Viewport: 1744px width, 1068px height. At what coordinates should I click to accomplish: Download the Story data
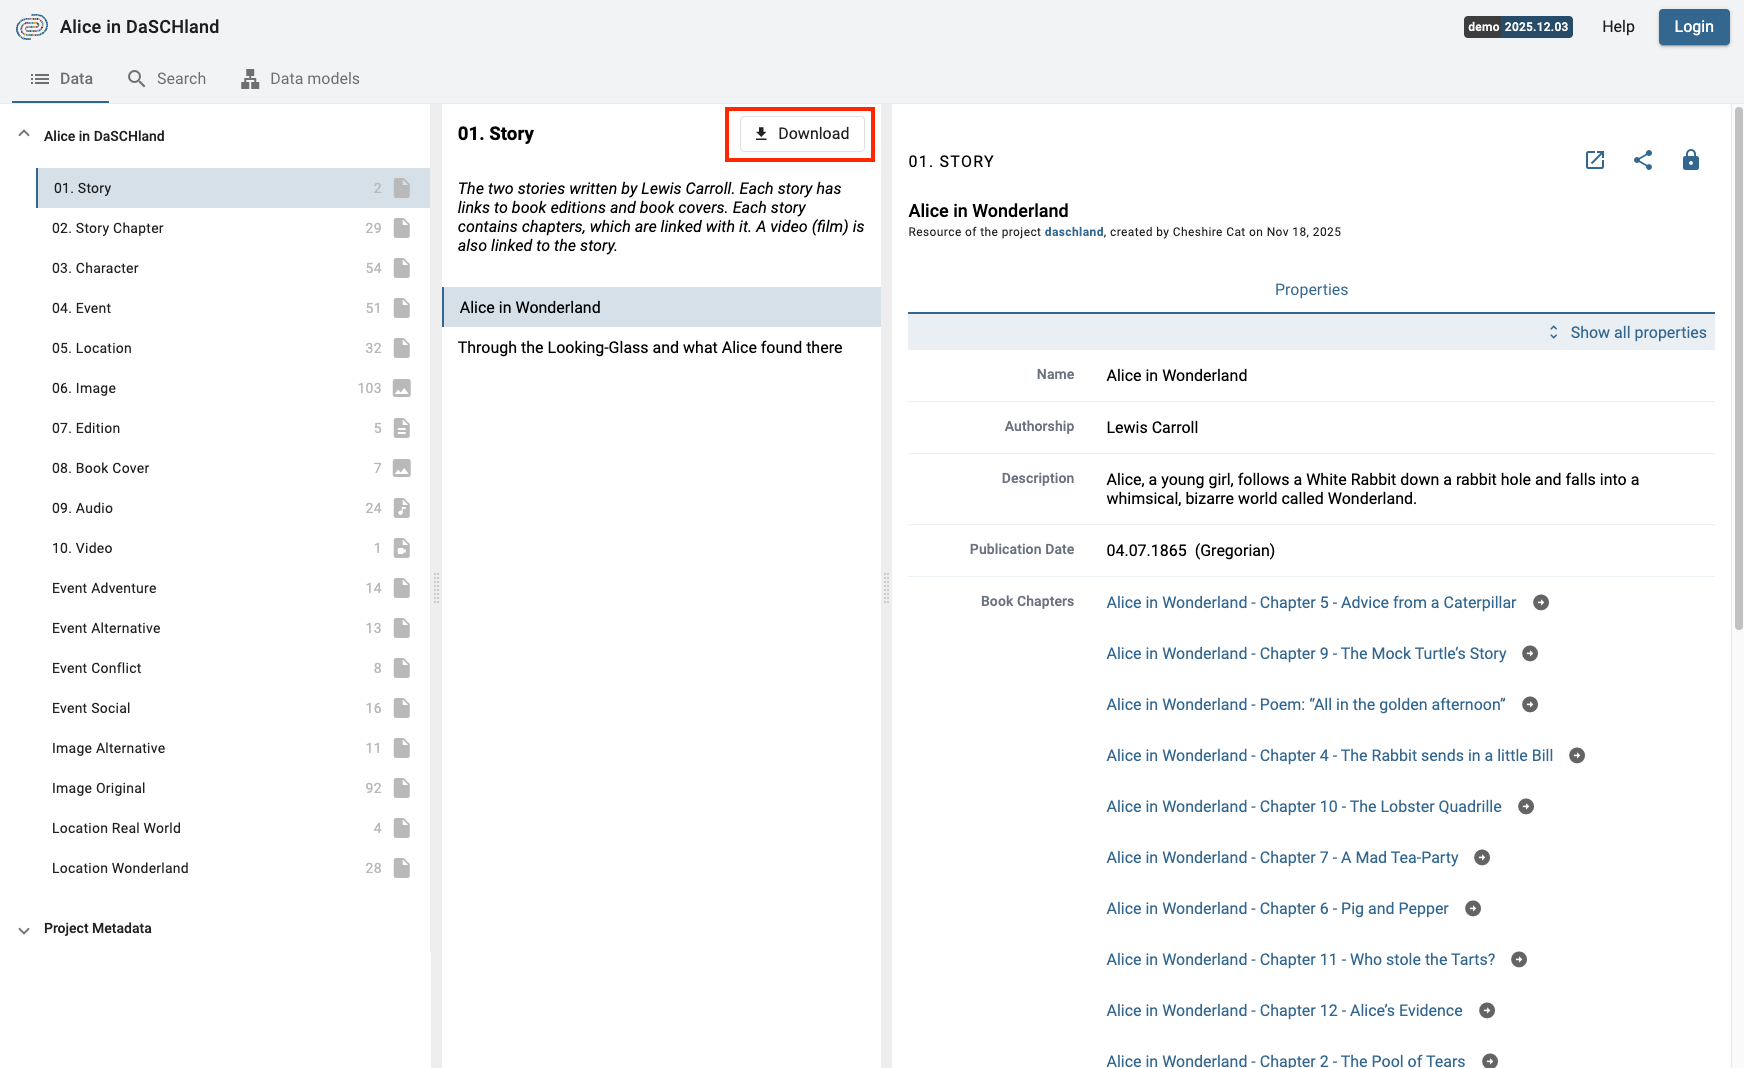point(800,133)
